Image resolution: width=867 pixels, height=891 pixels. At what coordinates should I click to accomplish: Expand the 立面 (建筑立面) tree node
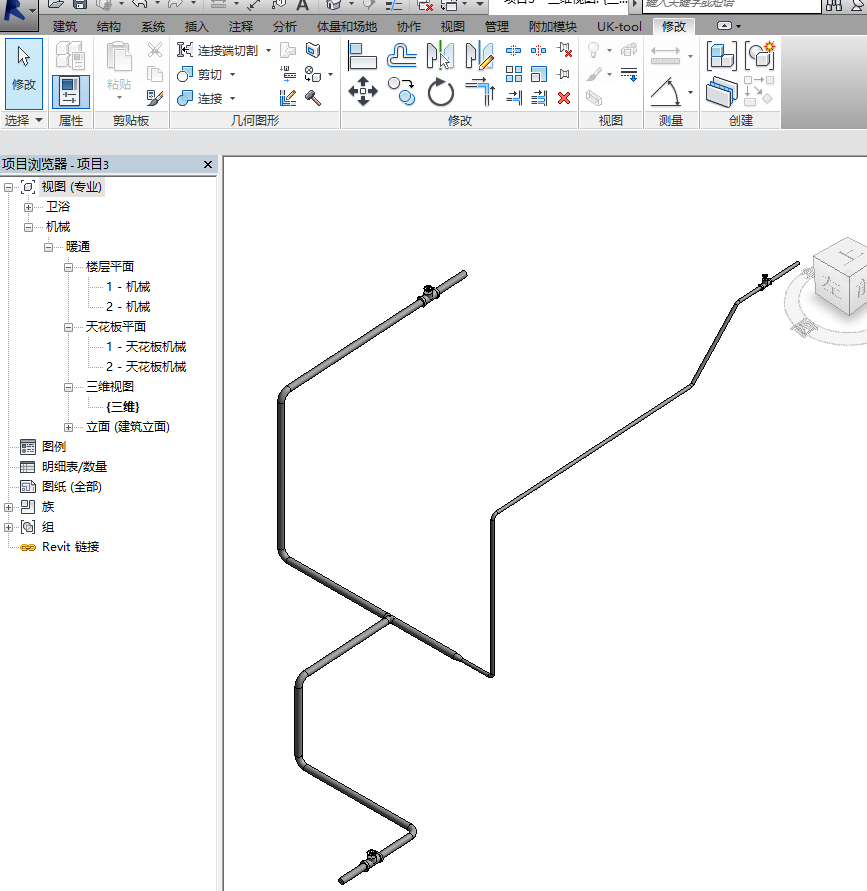(69, 427)
